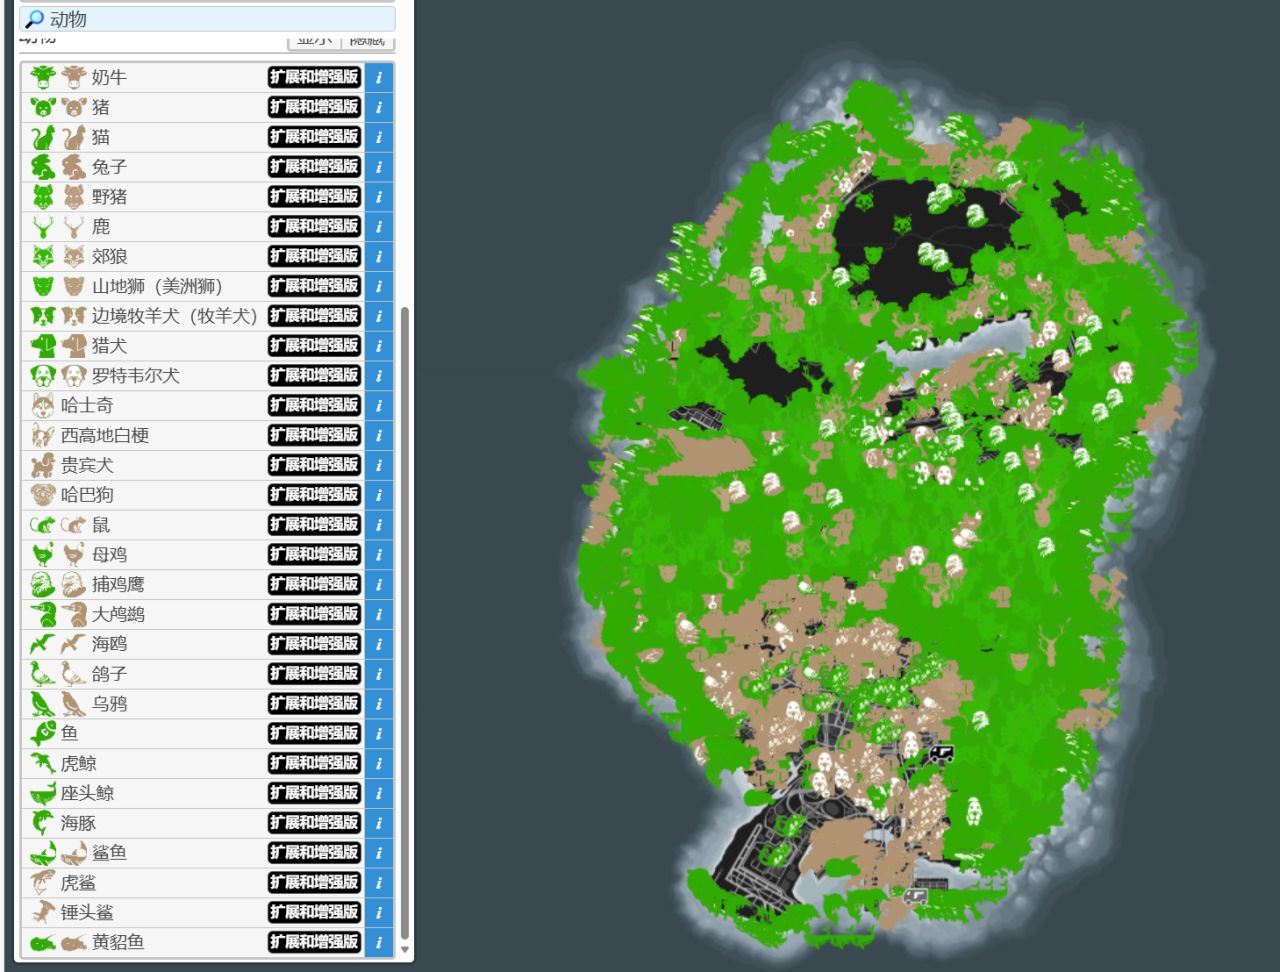Show info for the 野猪 row
This screenshot has height=972, width=1280.
[379, 197]
